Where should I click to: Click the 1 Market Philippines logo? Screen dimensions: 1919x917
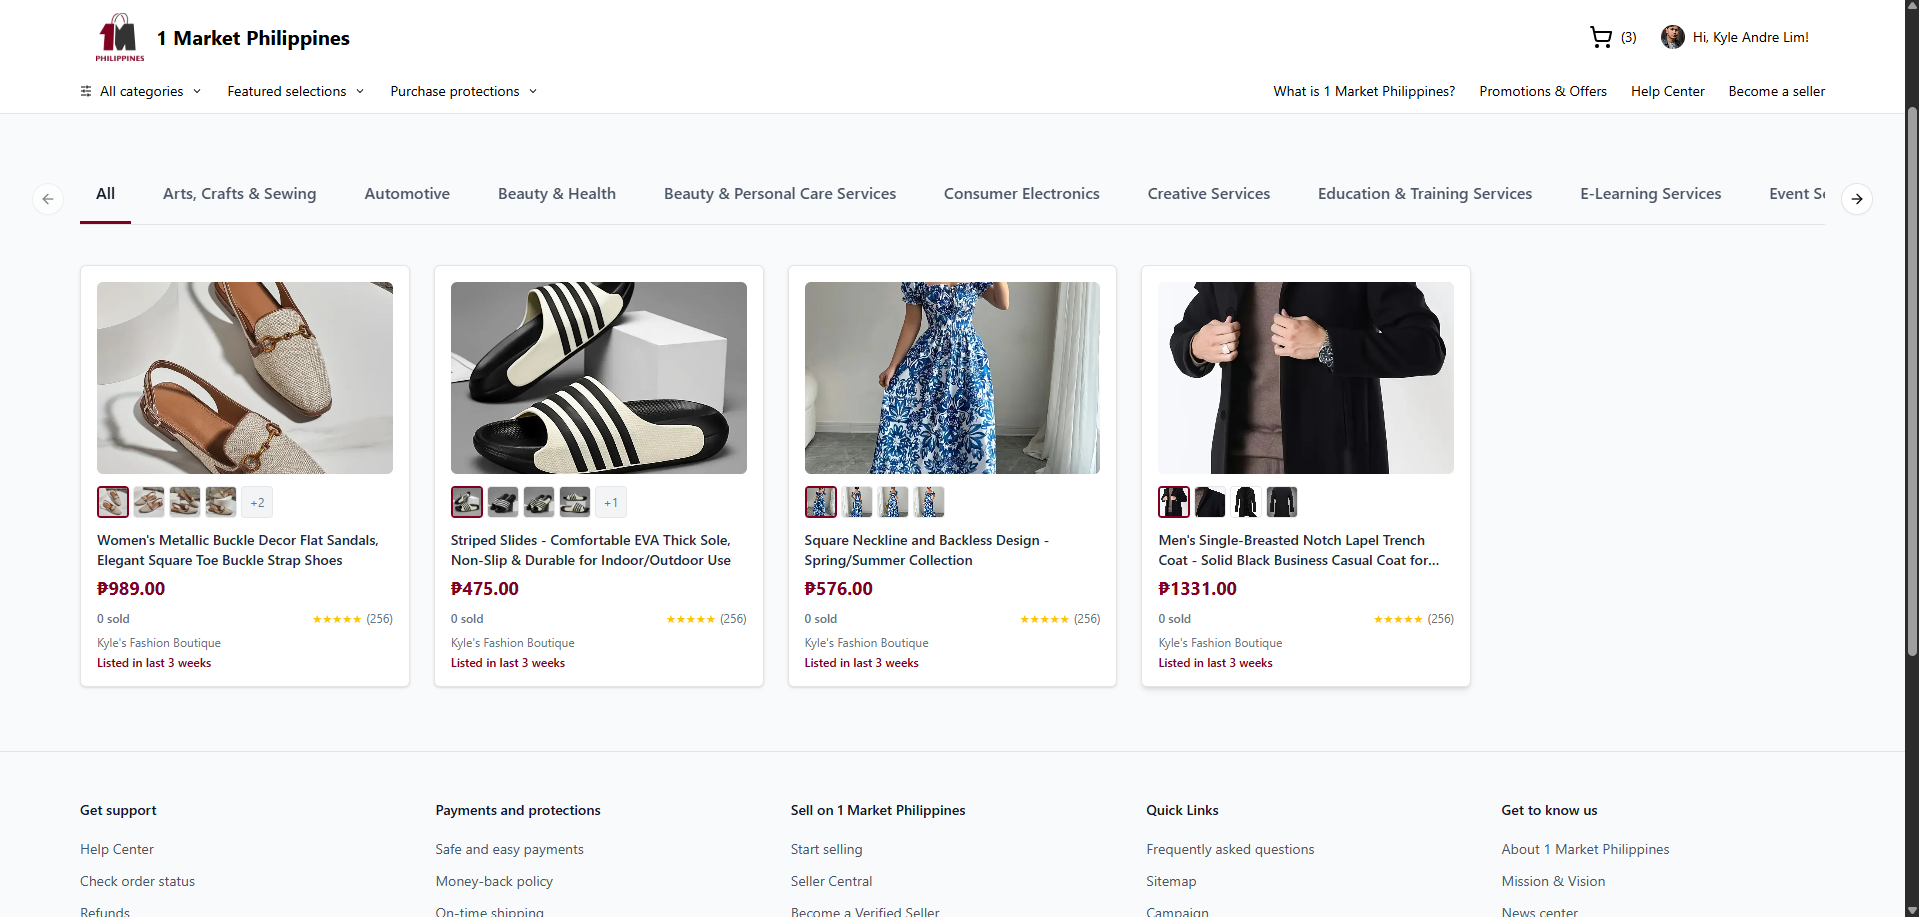118,37
